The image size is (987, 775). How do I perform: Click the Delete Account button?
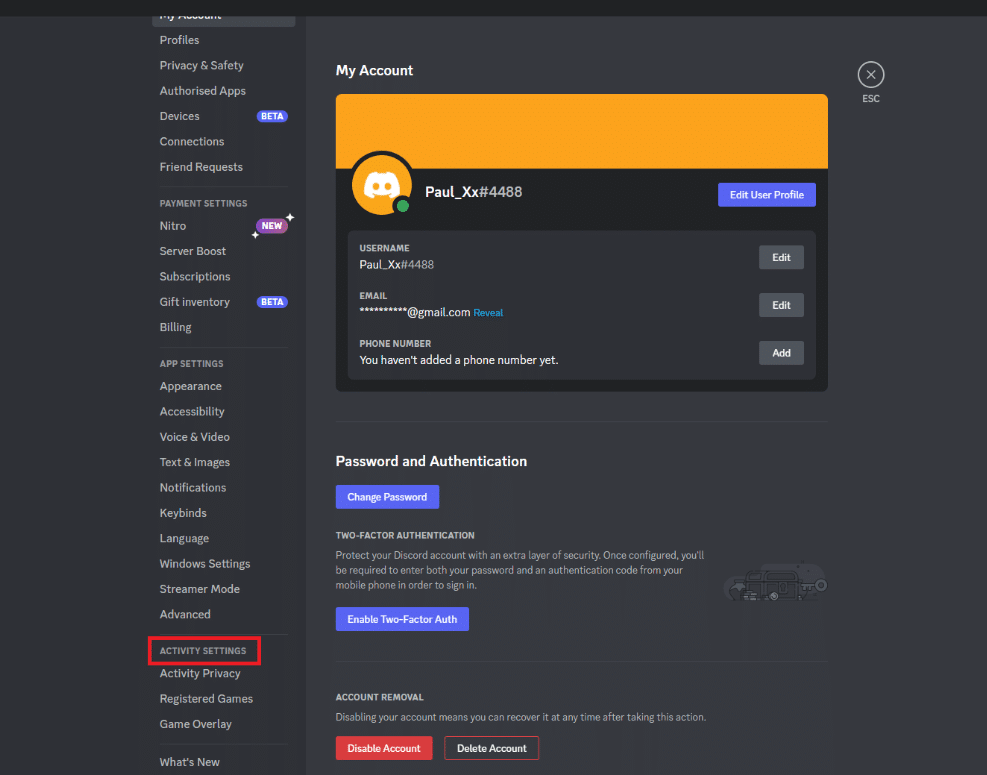point(492,748)
